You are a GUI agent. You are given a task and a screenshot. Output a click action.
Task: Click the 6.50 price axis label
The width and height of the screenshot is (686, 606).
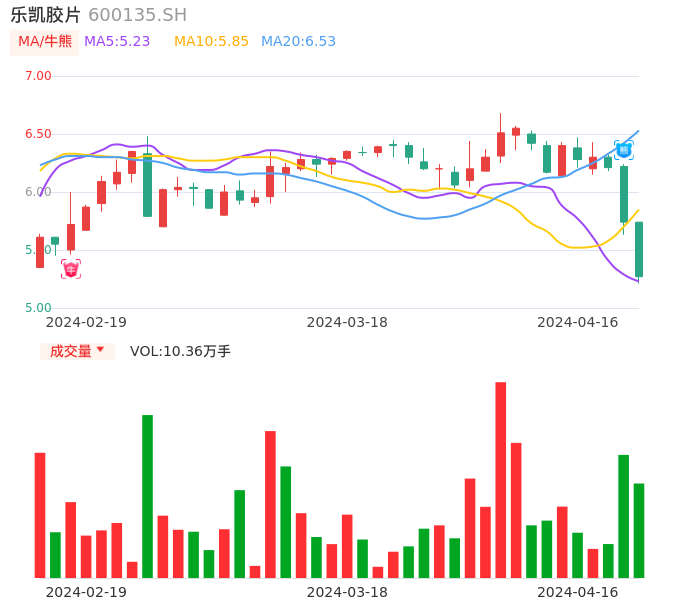tap(38, 134)
